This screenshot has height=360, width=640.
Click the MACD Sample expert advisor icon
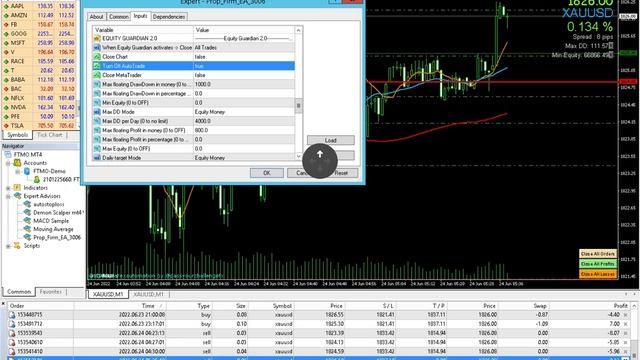coord(27,221)
